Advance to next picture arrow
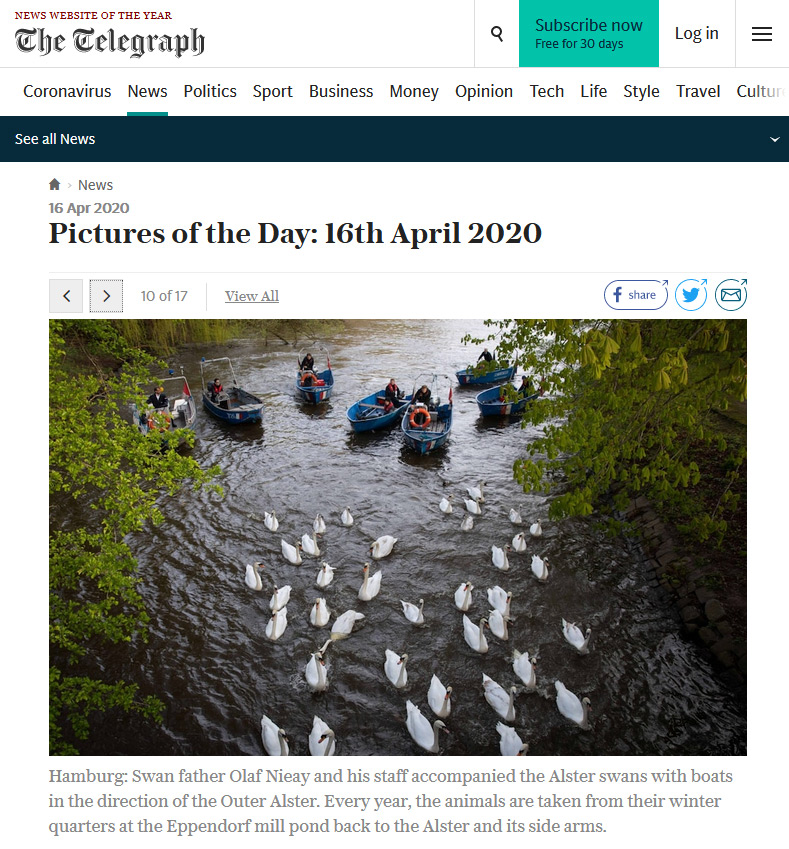 pyautogui.click(x=106, y=296)
